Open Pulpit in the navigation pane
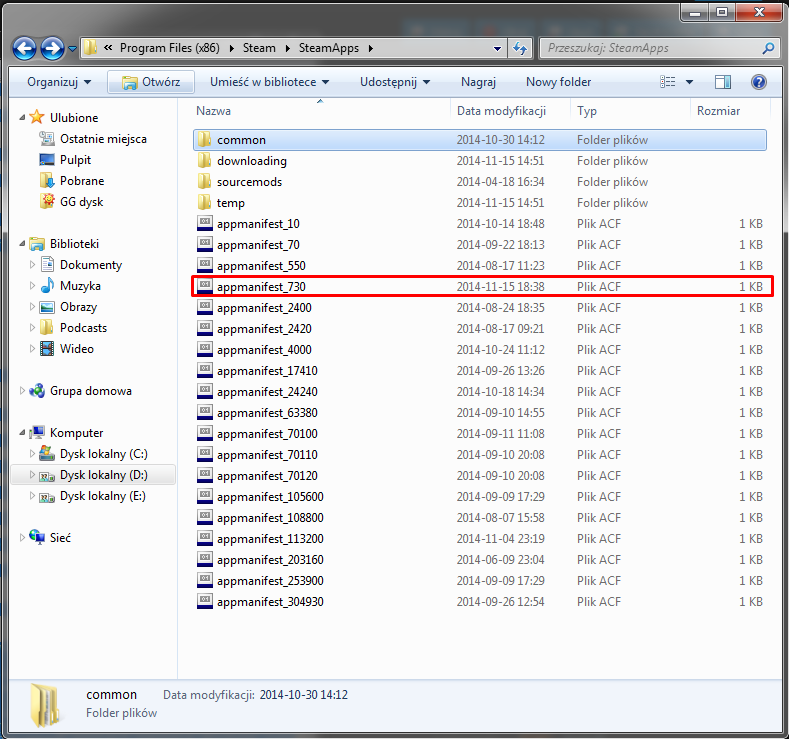 [75, 160]
